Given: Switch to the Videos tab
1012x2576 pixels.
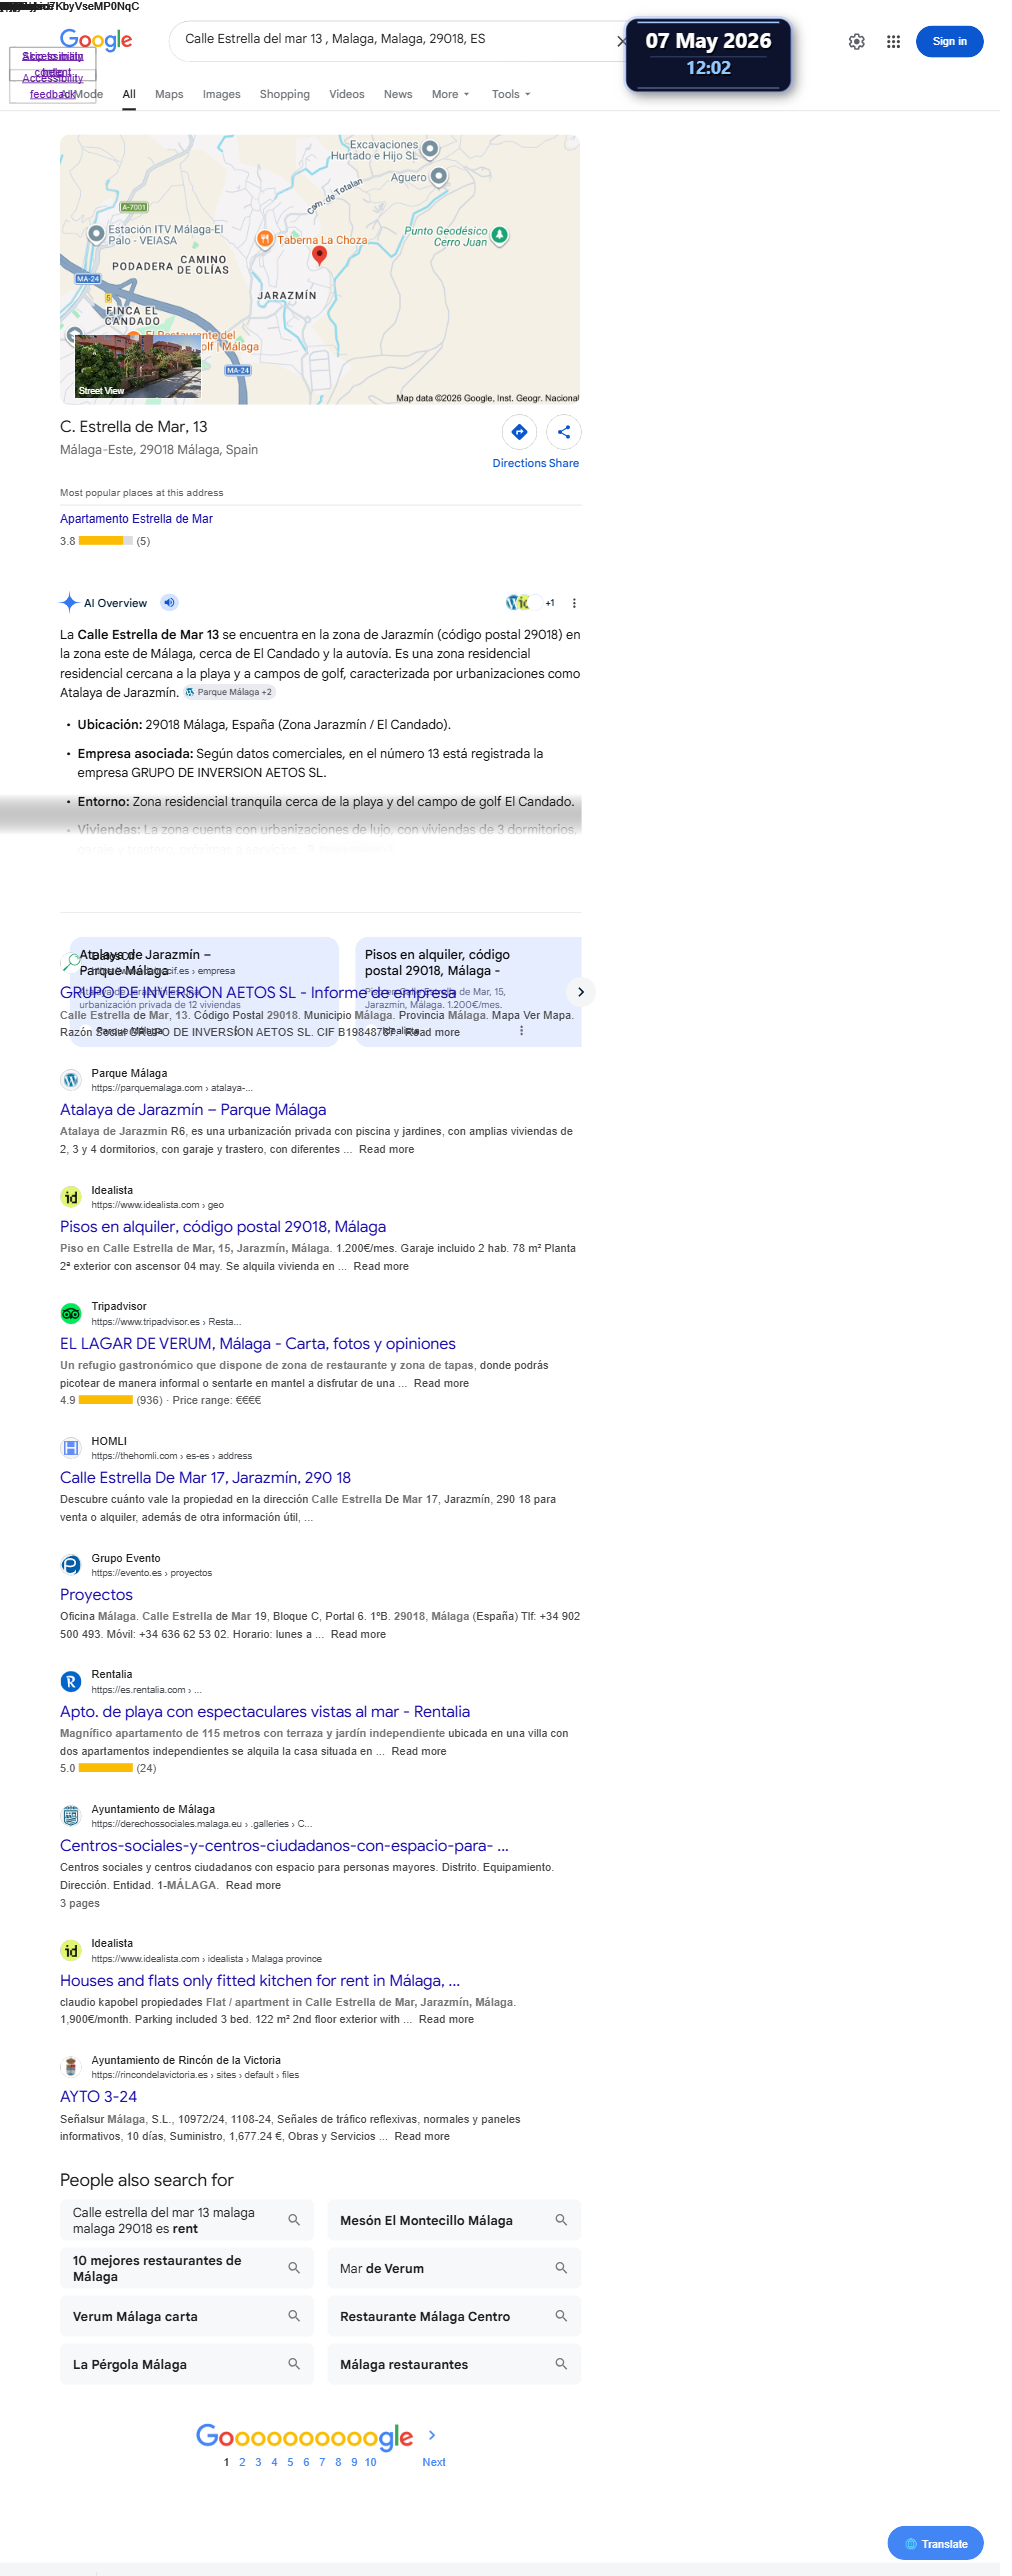Looking at the screenshot, I should click(346, 94).
